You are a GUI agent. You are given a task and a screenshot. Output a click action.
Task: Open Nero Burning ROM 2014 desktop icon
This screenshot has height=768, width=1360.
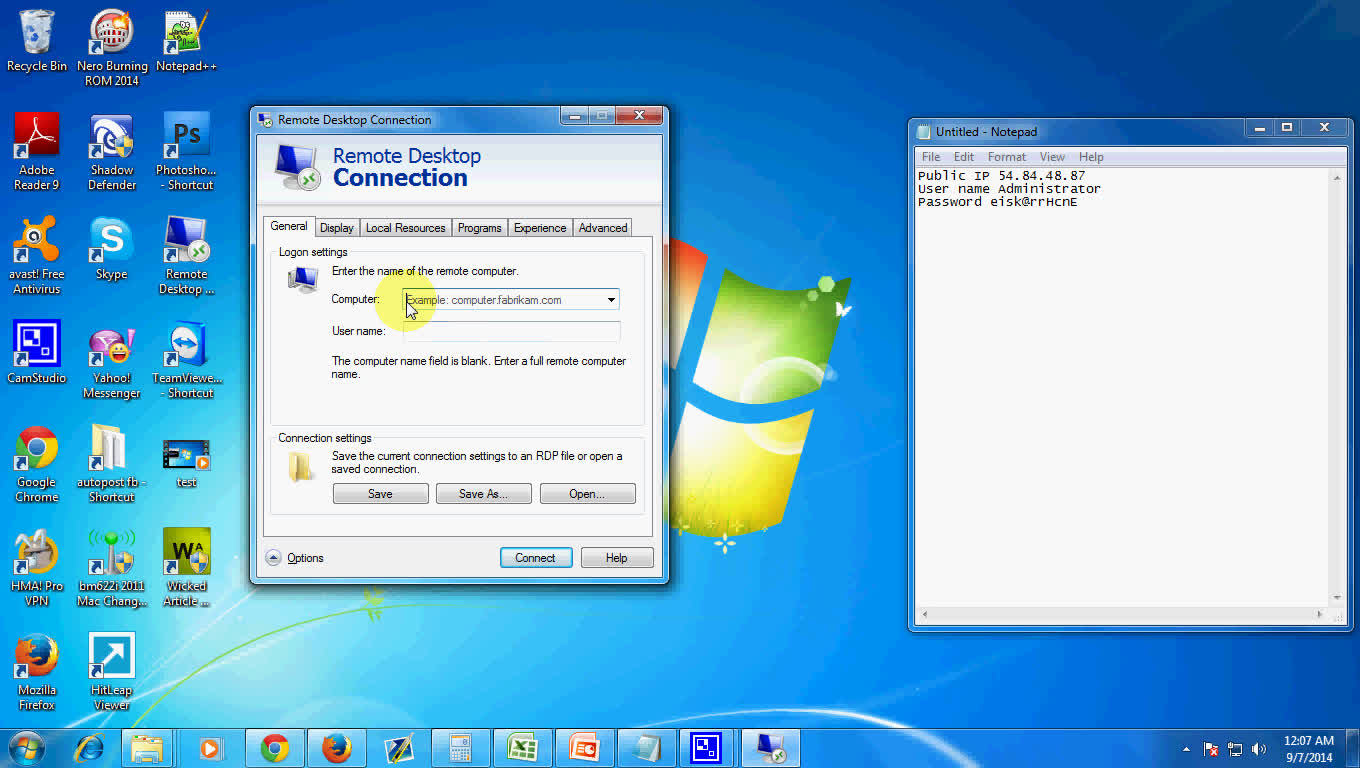coord(112,47)
